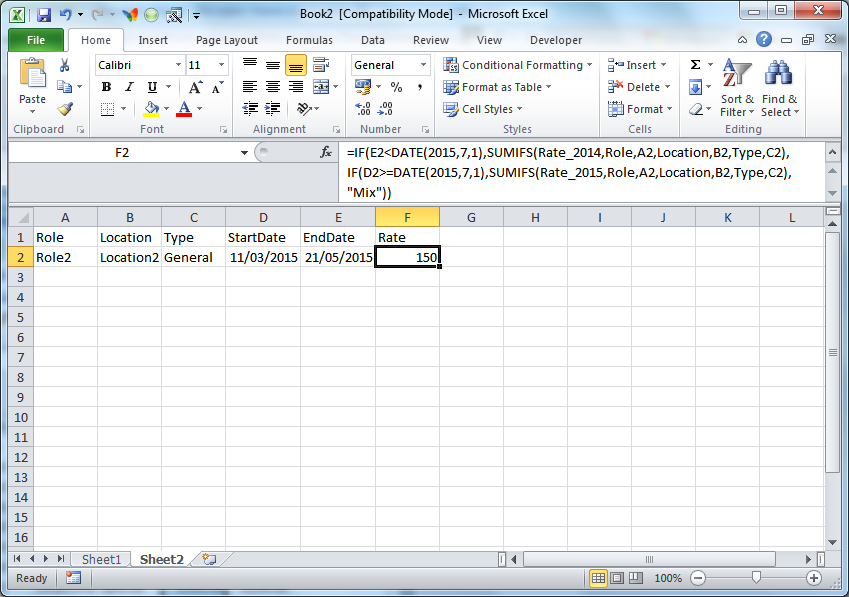Click the Insert Worksheet tab icon
The height and width of the screenshot is (597, 849).
(209, 559)
